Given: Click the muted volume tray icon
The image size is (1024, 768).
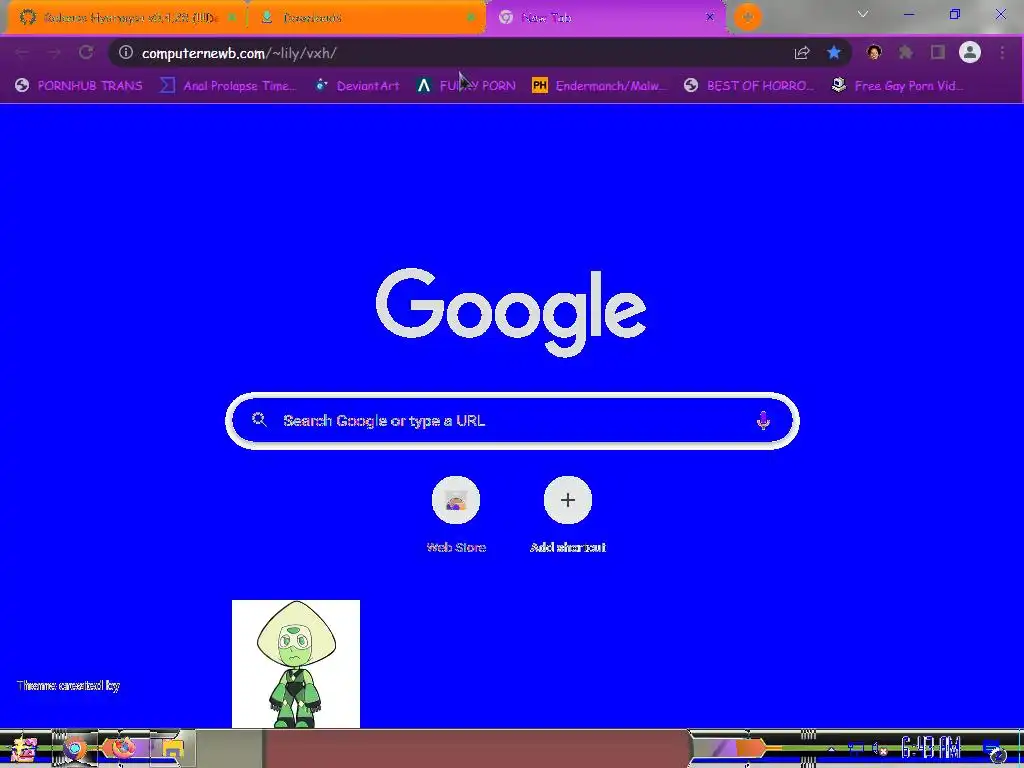Looking at the screenshot, I should (880, 748).
